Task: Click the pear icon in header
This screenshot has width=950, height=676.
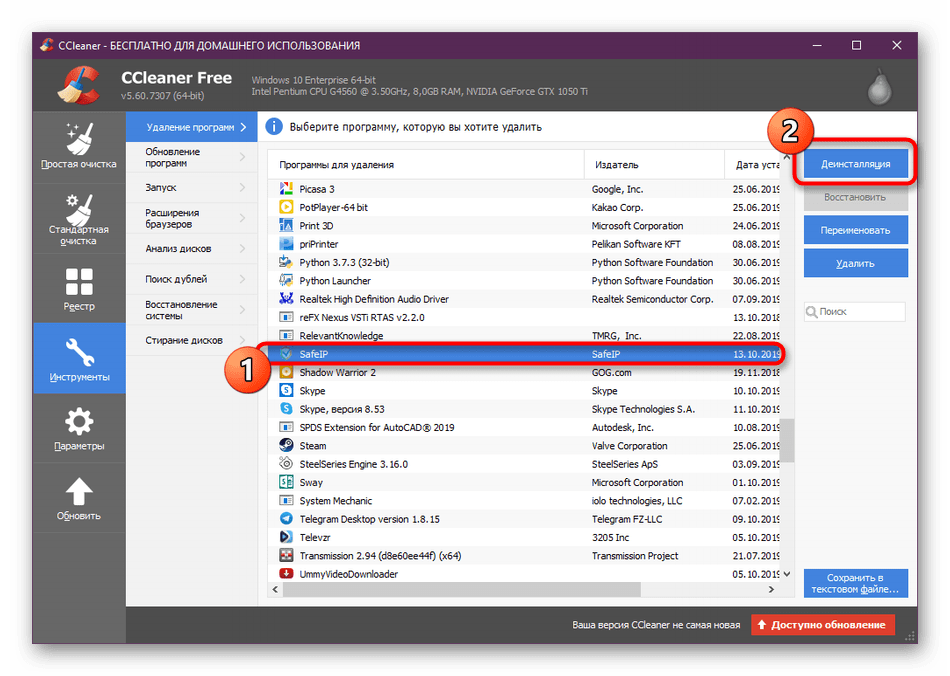Action: [x=879, y=87]
